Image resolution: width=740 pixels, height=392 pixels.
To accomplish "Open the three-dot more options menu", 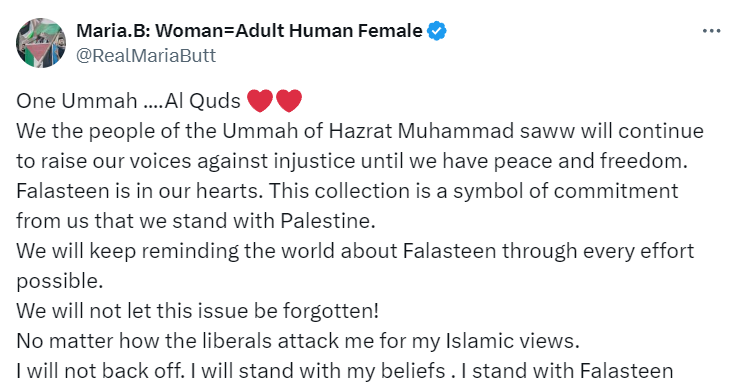I will tap(711, 31).
